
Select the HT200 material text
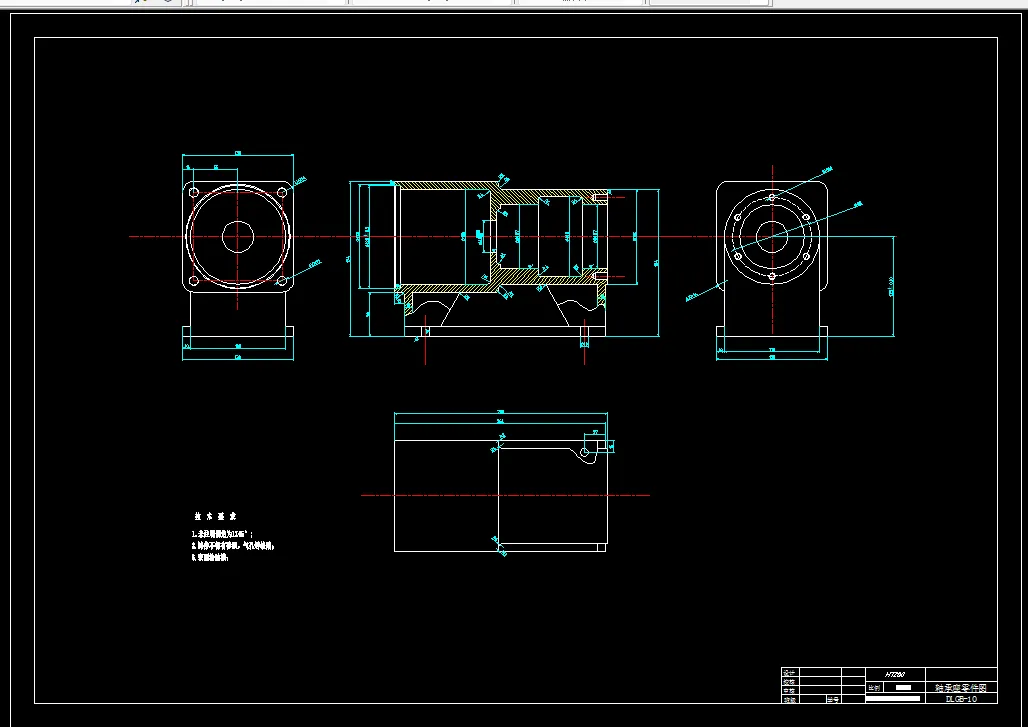coord(895,675)
